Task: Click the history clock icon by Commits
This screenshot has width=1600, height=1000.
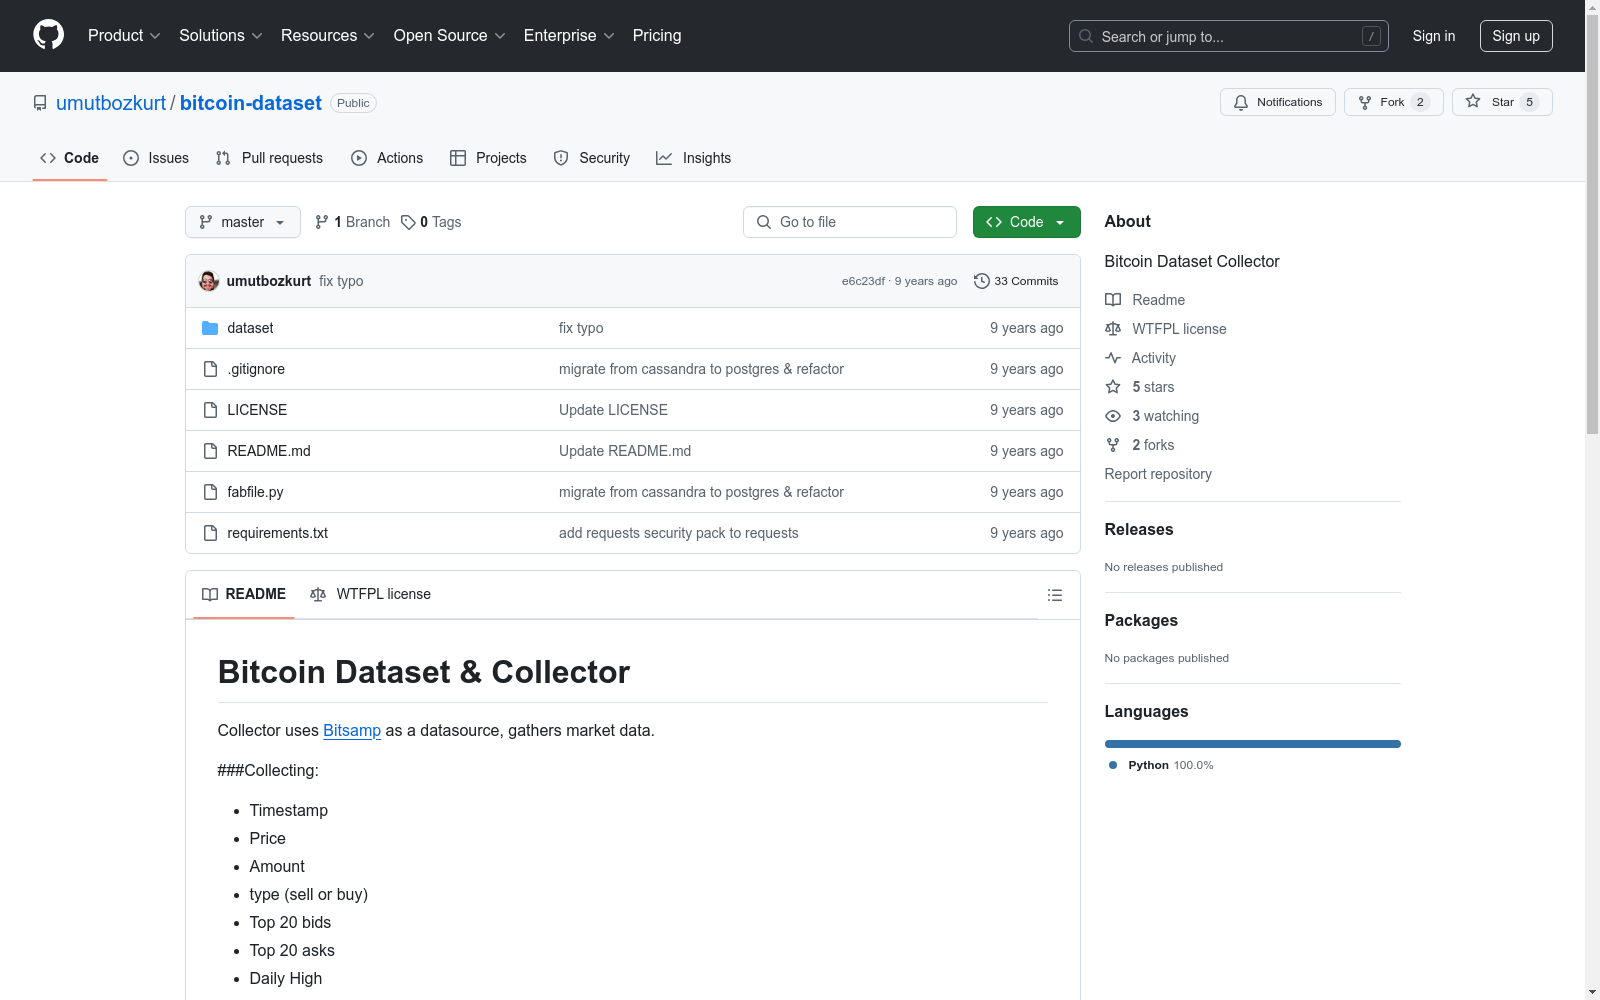Action: coord(982,281)
